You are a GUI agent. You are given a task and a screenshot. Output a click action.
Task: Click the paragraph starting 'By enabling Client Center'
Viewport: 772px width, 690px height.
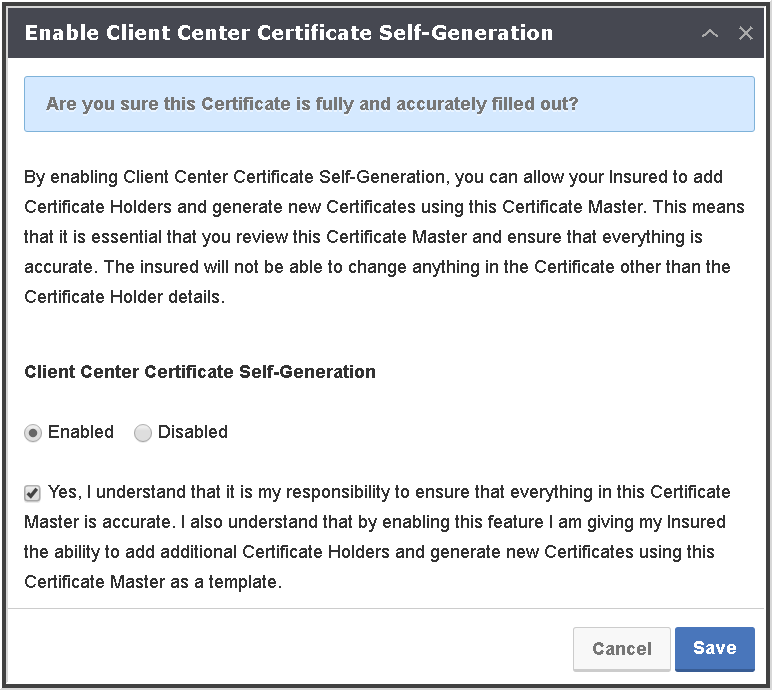point(384,237)
